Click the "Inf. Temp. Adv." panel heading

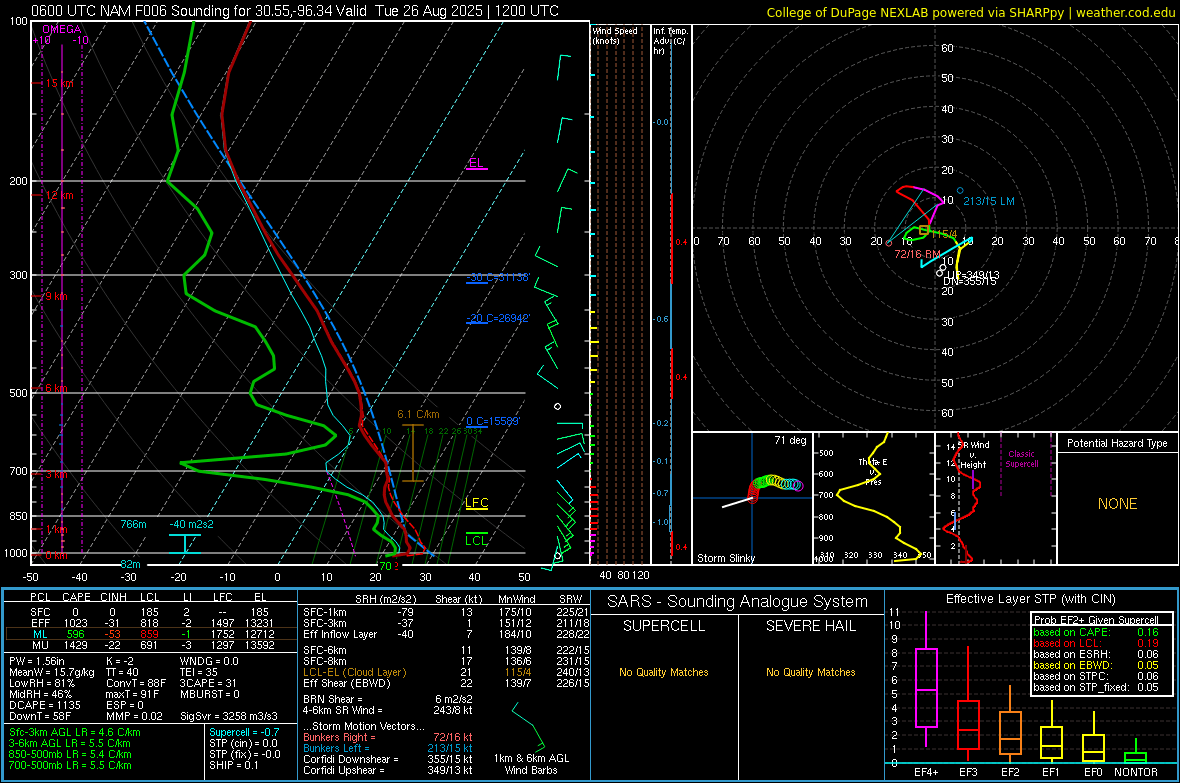[670, 41]
